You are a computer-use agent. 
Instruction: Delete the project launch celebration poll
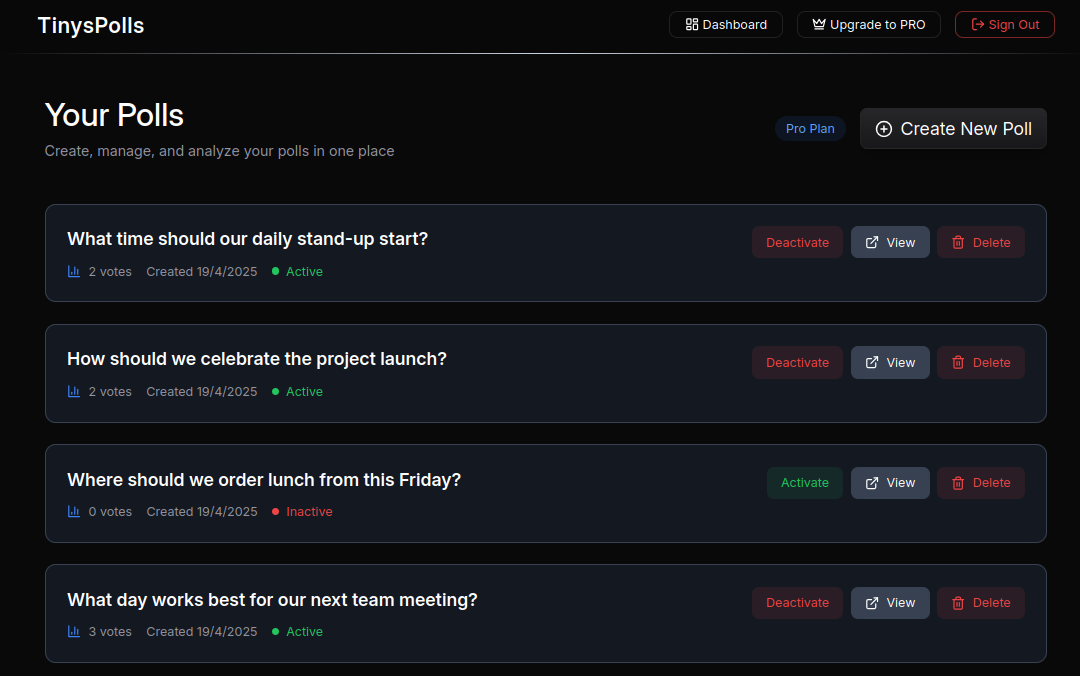[980, 363]
